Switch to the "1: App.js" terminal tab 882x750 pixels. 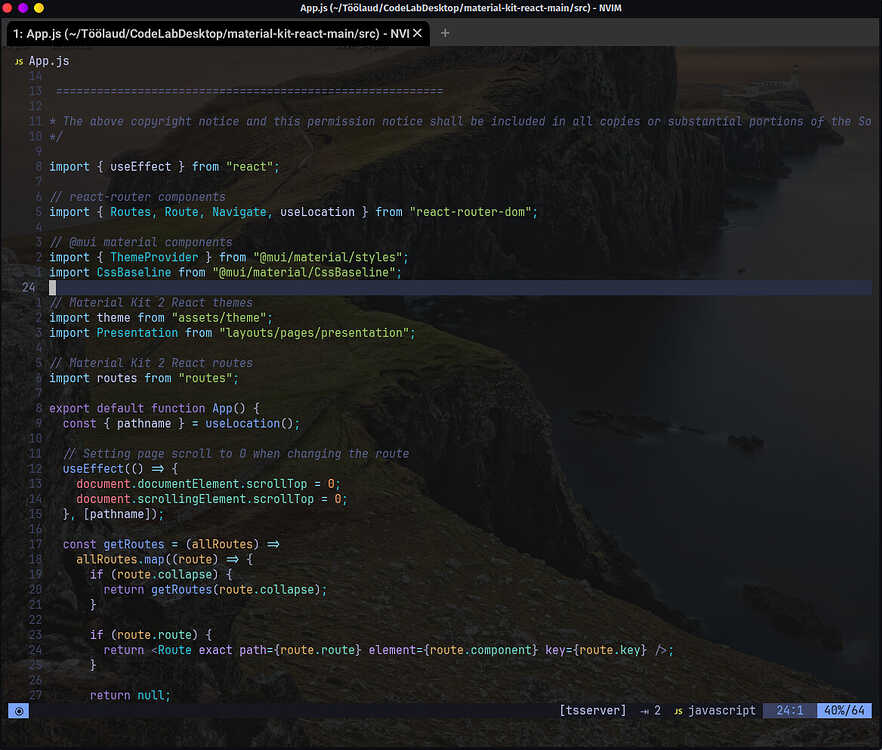pos(200,33)
